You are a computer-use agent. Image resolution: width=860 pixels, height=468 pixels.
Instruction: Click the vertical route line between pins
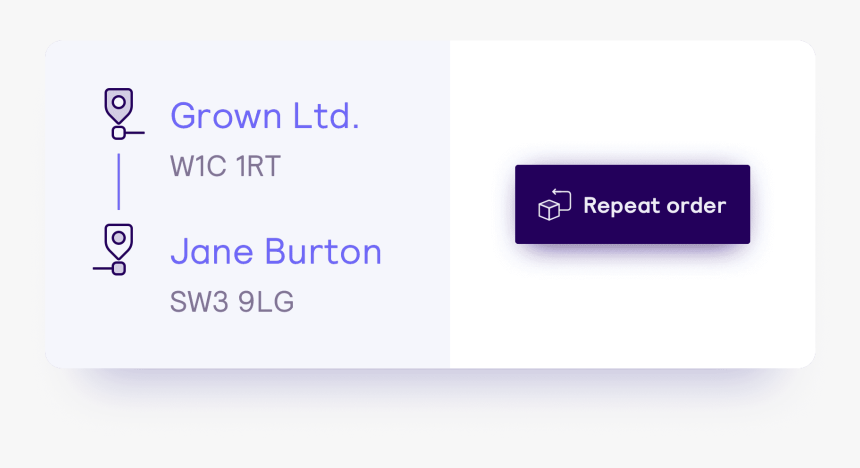tap(118, 182)
